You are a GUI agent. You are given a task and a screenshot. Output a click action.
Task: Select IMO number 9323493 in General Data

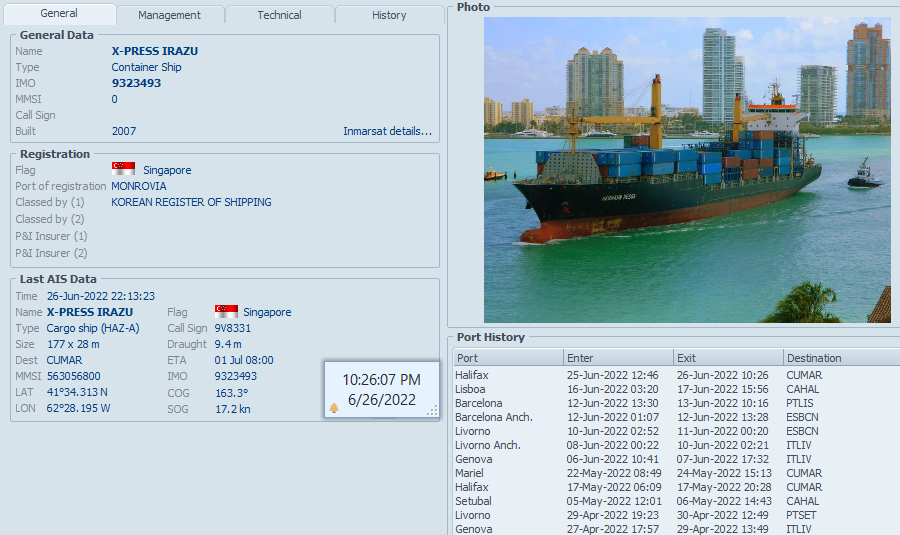[x=137, y=83]
